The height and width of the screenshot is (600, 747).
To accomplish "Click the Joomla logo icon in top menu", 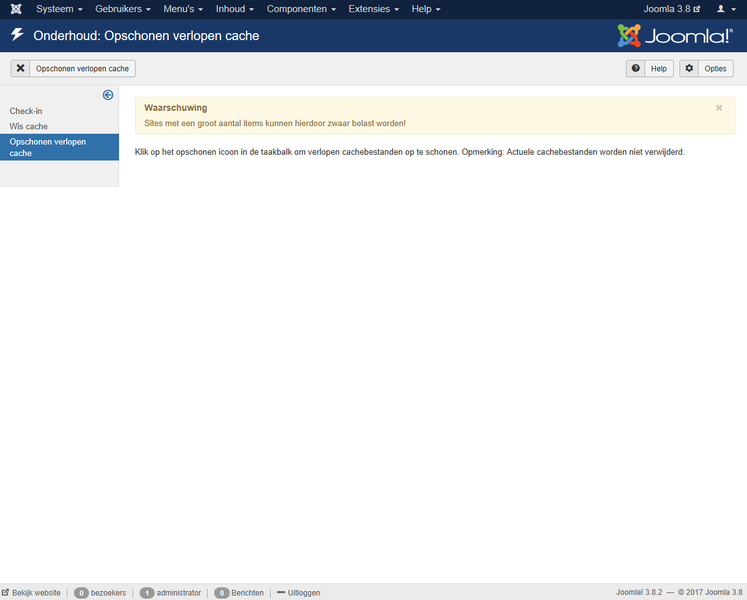I will pos(16,9).
